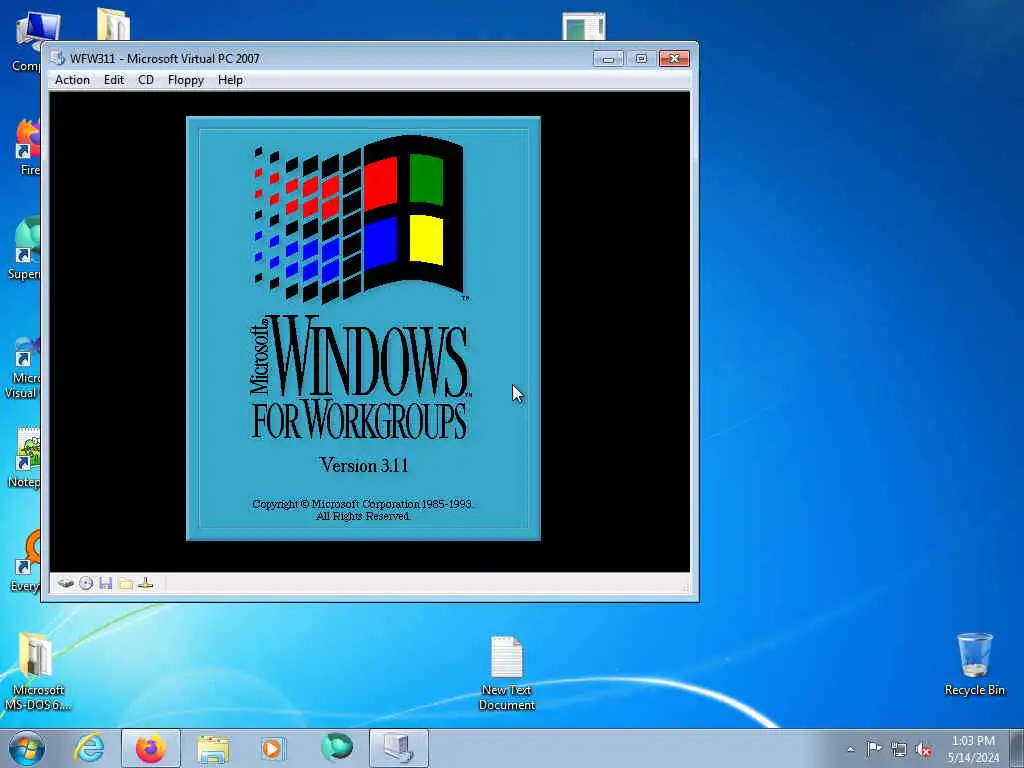Viewport: 1024px width, 768px height.
Task: Click the network adapter status icon
Action: (146, 583)
